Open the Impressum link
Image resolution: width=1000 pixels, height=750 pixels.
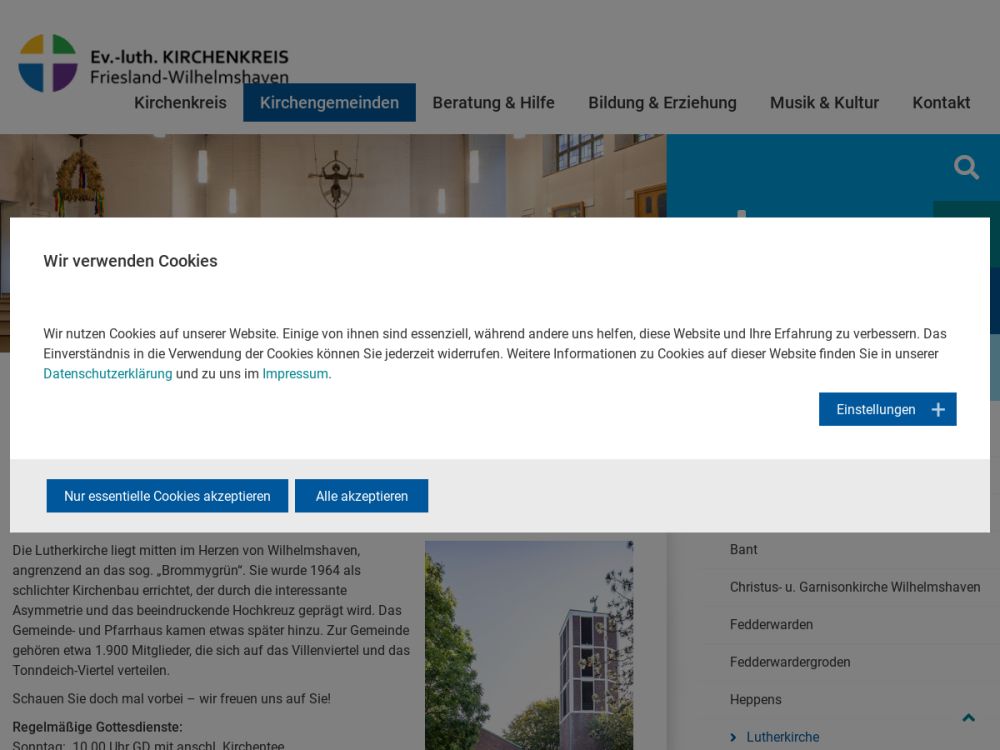295,374
